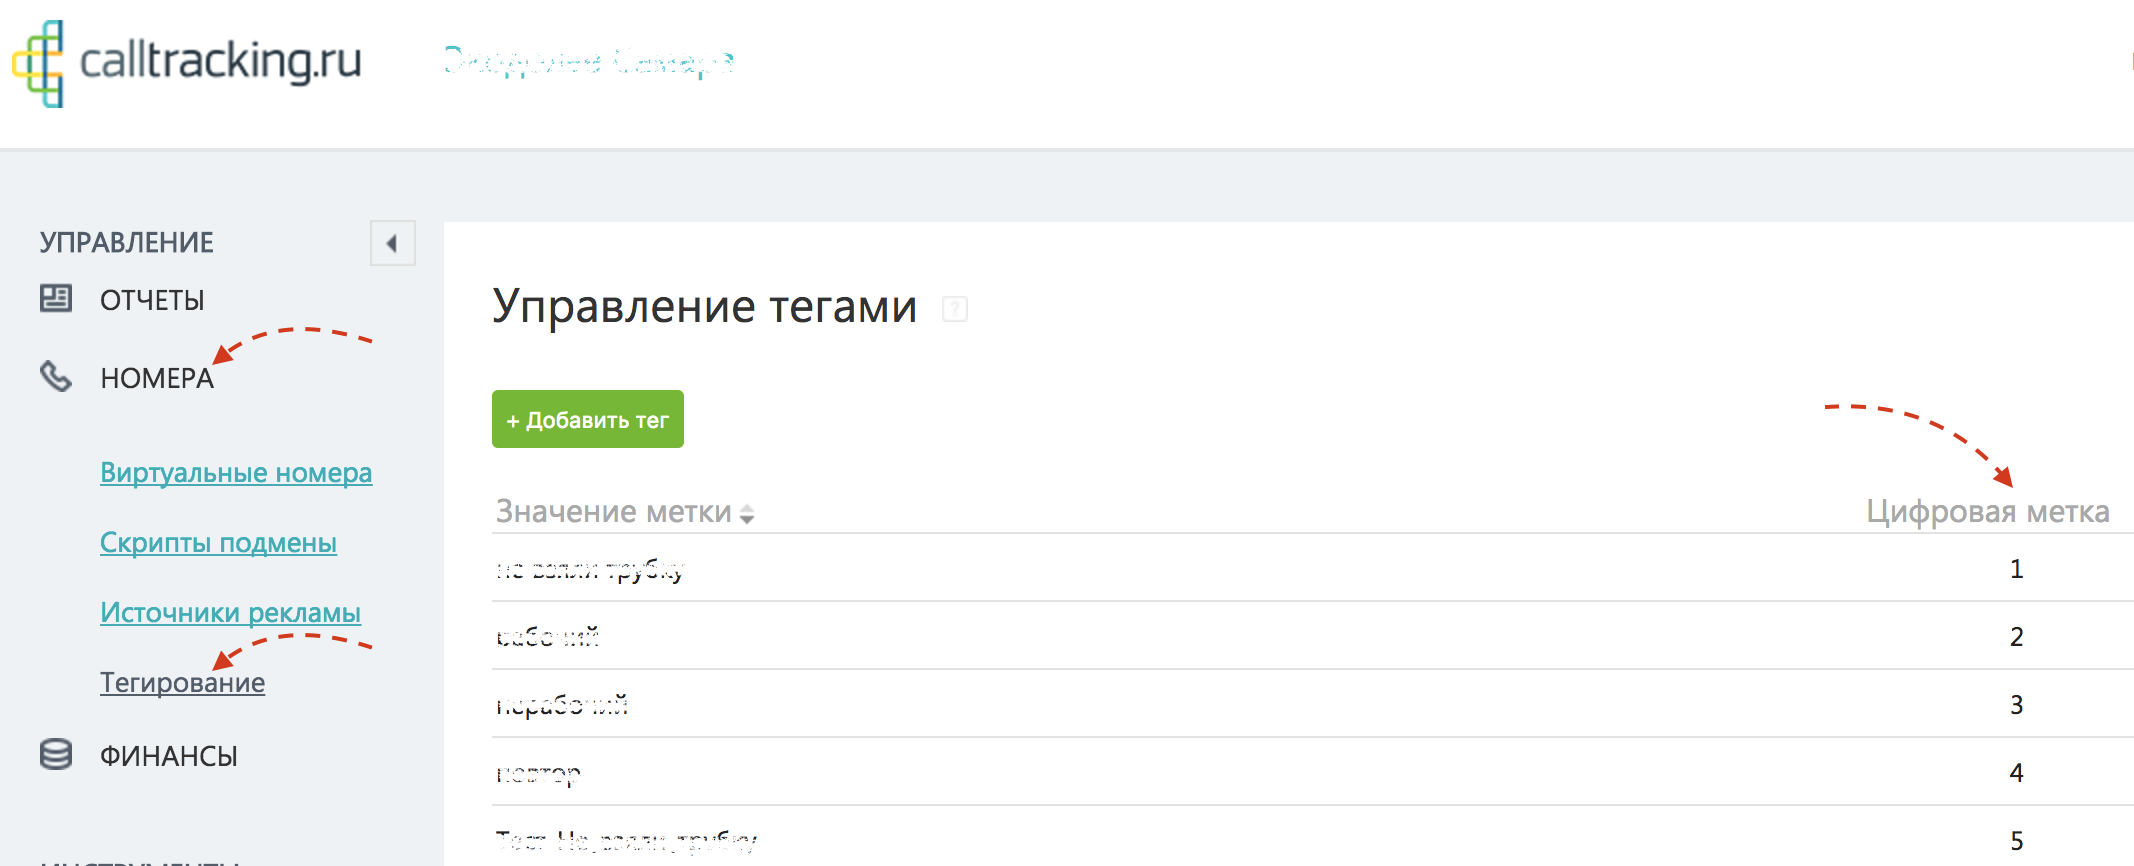2134x866 pixels.
Task: Sort by the Значение метки column arrows
Action: click(x=746, y=514)
